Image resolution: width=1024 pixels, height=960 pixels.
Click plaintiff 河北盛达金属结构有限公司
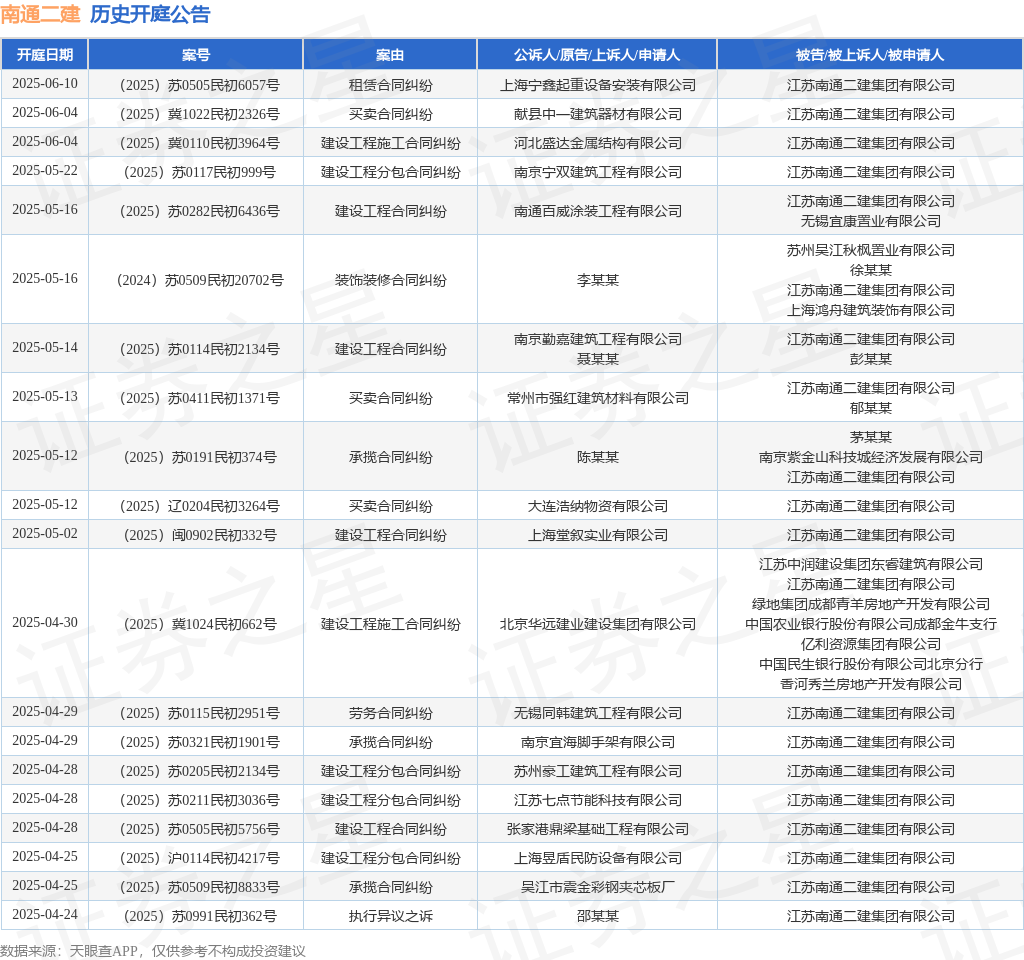[x=598, y=143]
